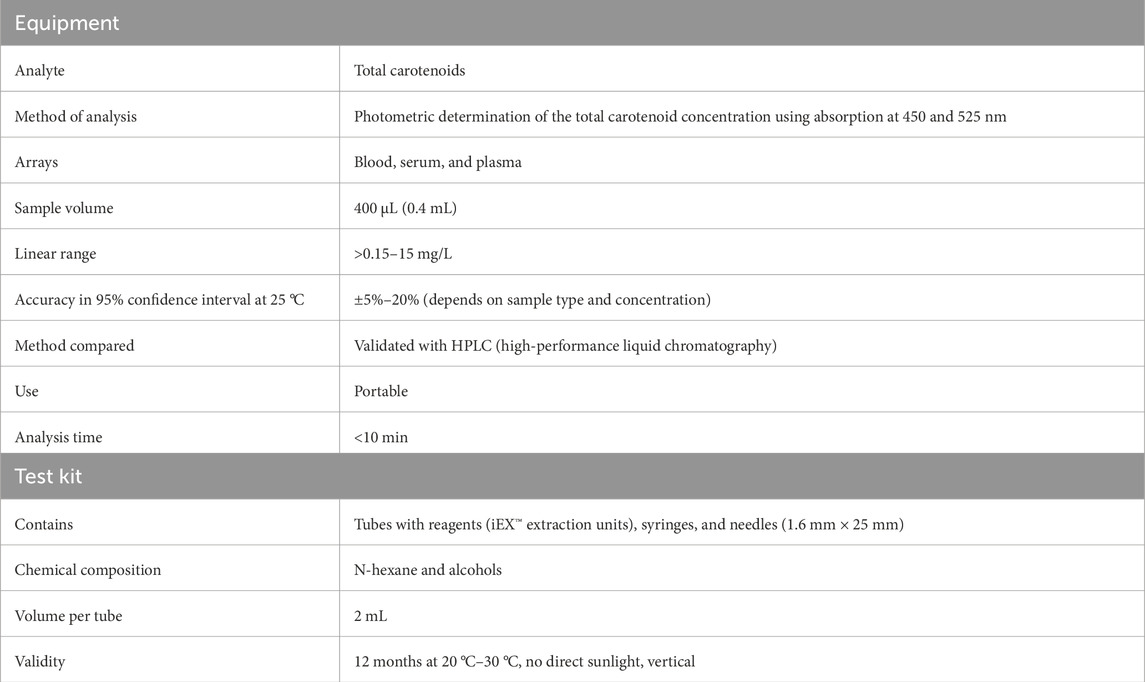Click the Portable value cell
The image size is (1145, 682).
pyautogui.click(x=381, y=391)
